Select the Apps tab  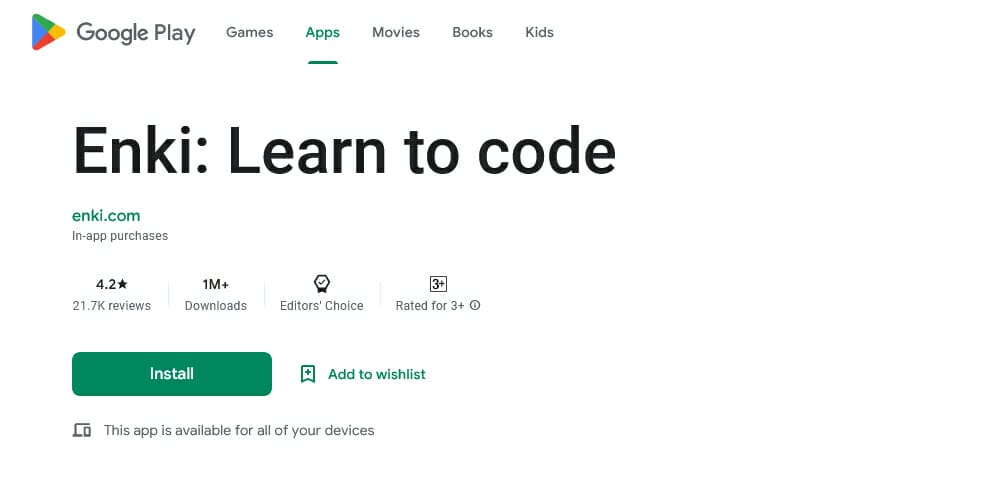pyautogui.click(x=323, y=33)
